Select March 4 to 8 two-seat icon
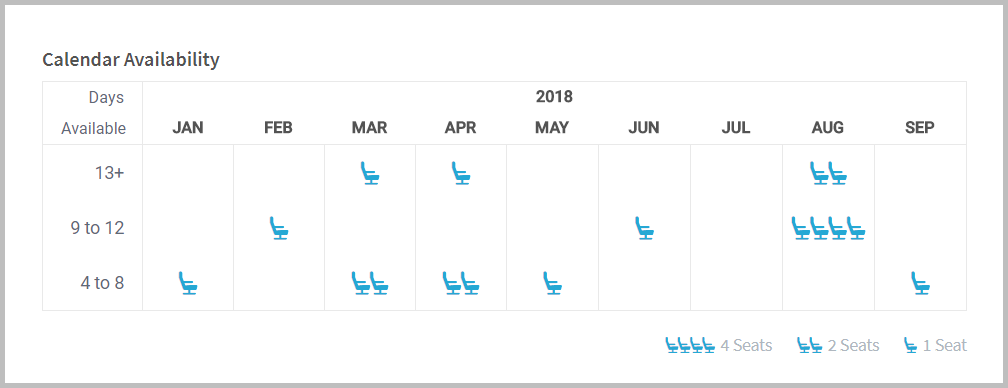The width and height of the screenshot is (1008, 388). point(370,283)
